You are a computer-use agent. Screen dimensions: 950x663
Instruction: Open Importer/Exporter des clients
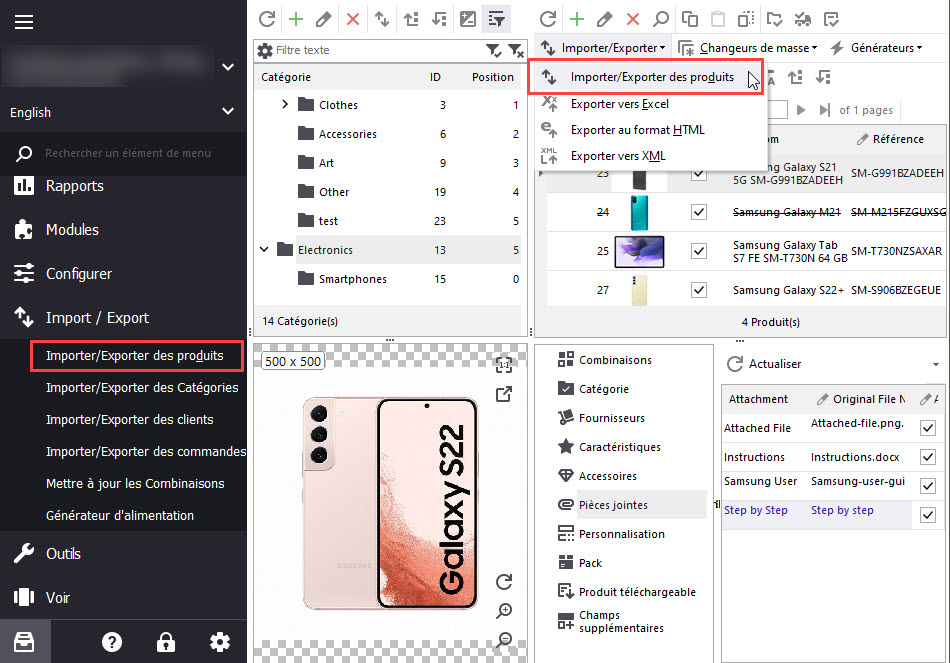[130, 419]
